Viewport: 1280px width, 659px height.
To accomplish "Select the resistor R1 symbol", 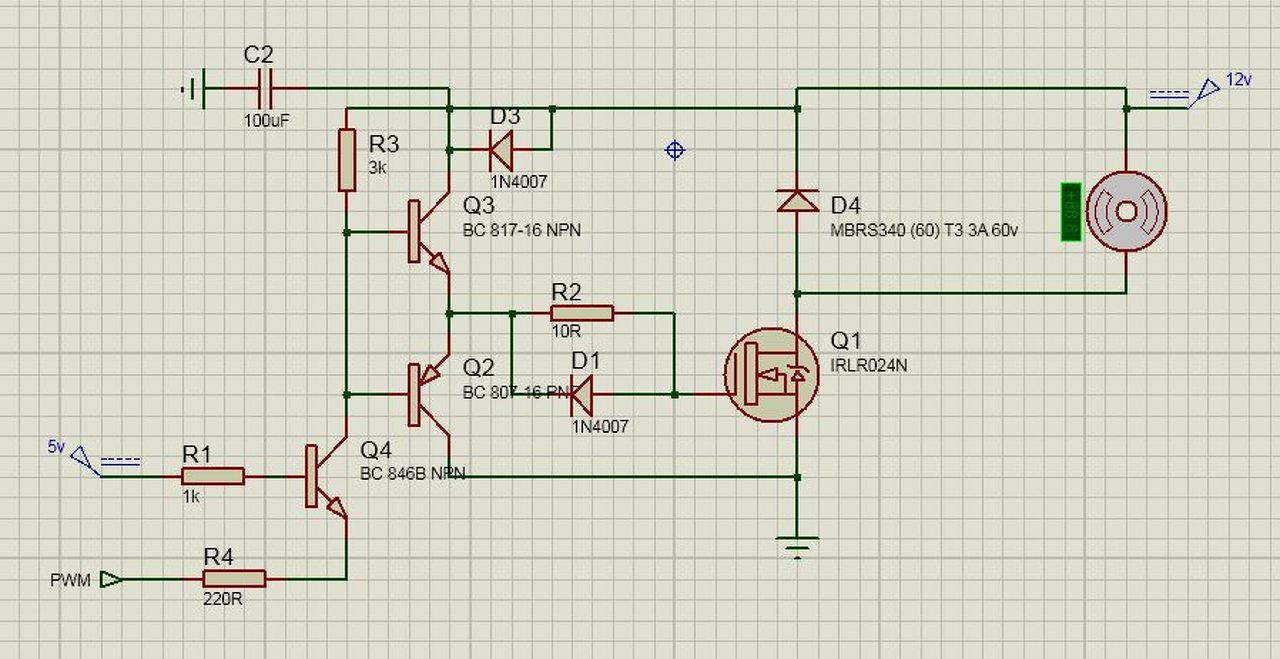I will click(213, 476).
